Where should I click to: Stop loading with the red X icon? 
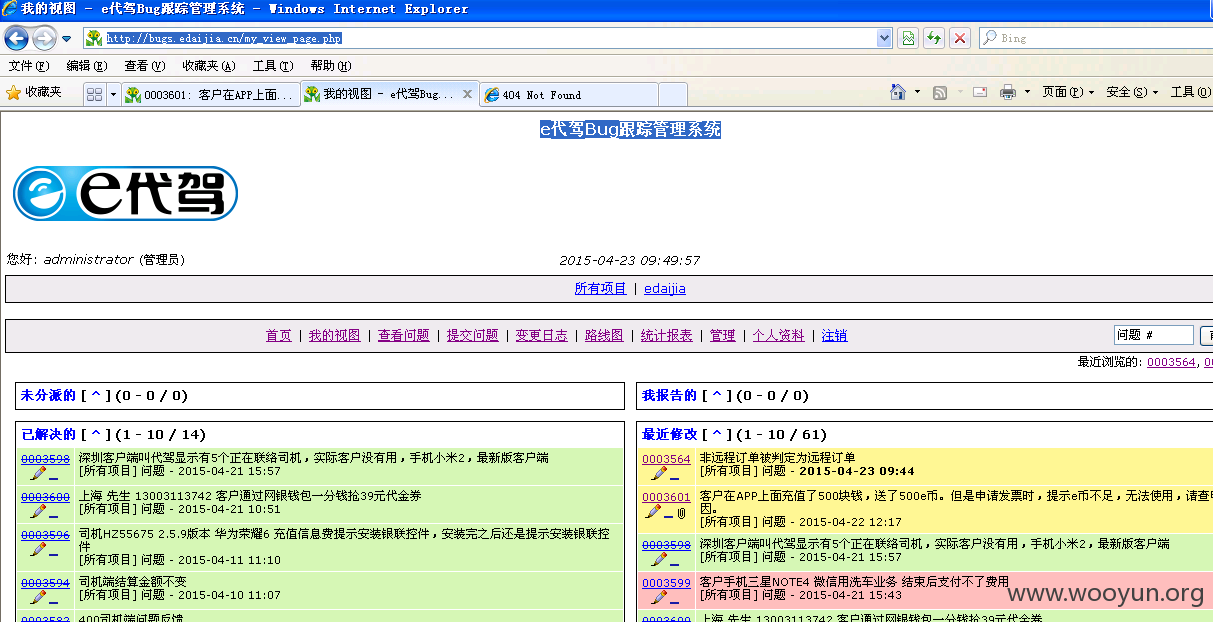coord(960,38)
